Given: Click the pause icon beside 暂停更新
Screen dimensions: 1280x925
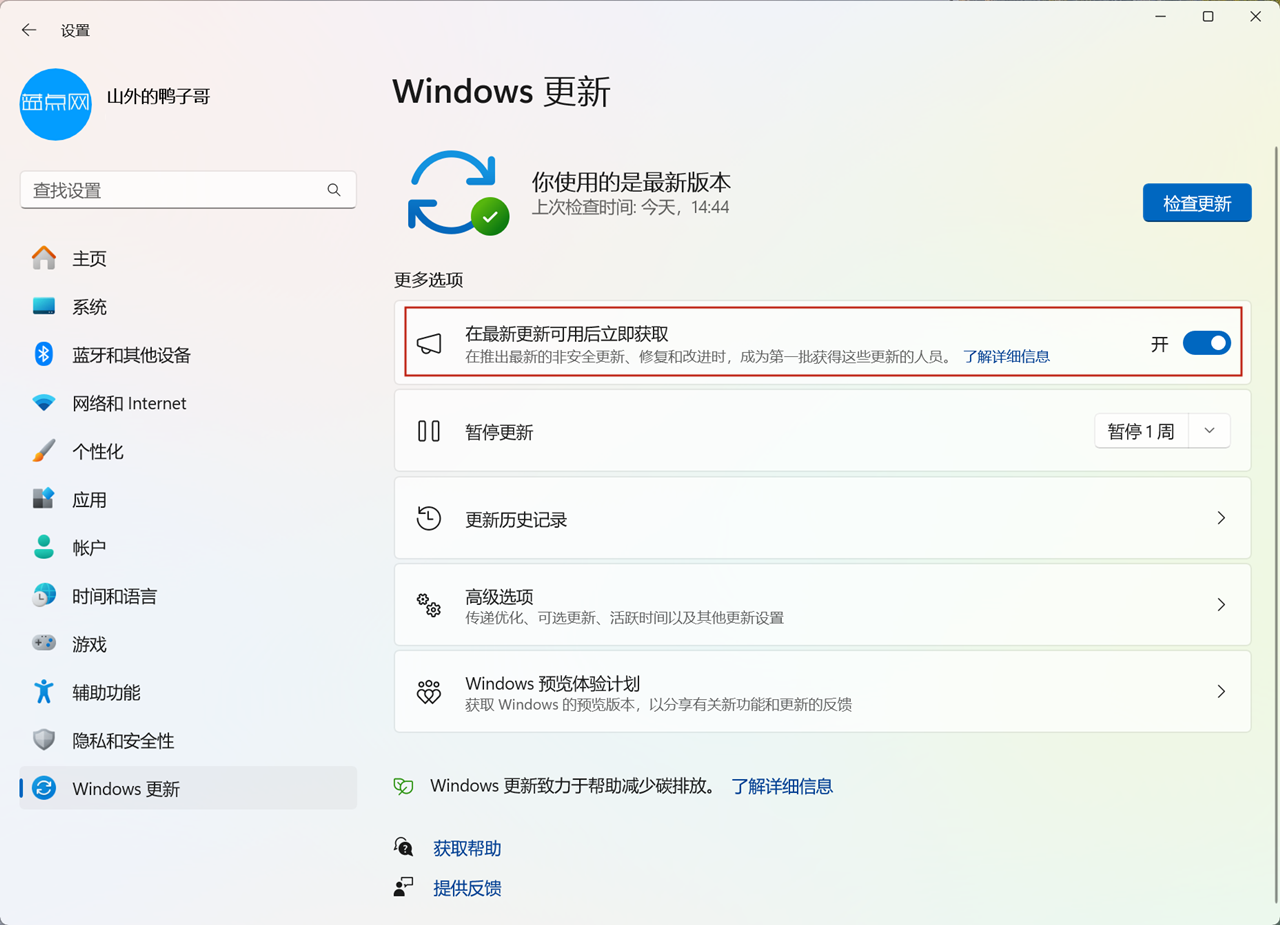Looking at the screenshot, I should click(x=429, y=431).
